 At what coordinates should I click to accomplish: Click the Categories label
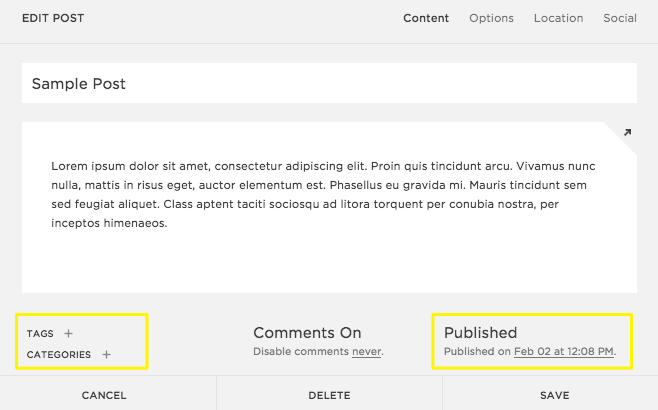click(59, 355)
